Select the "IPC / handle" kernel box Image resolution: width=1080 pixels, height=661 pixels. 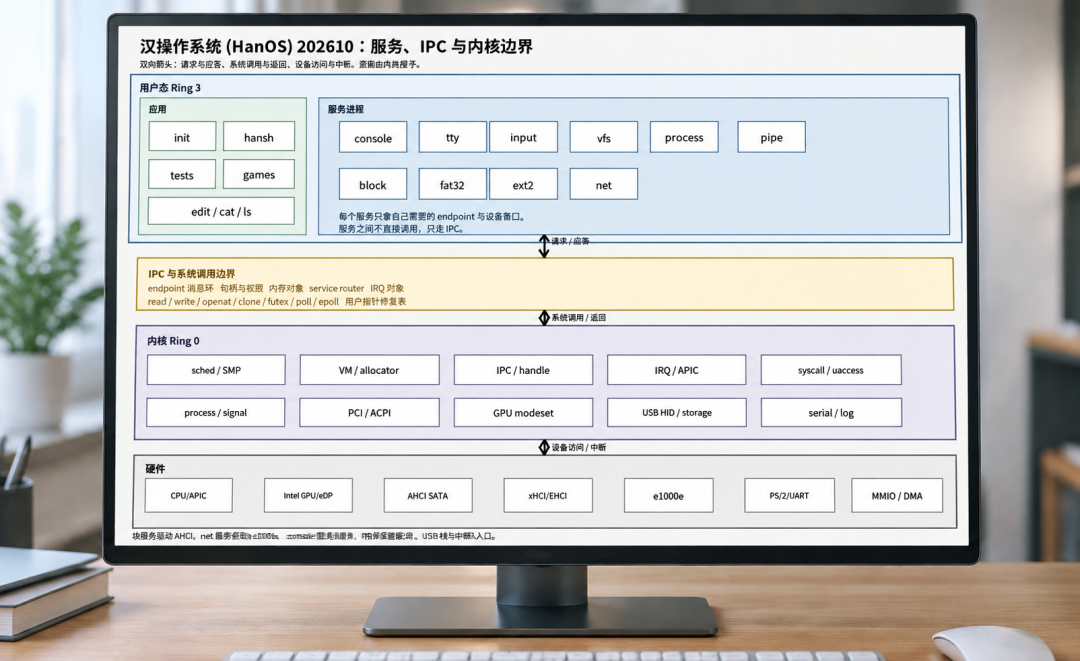523,370
